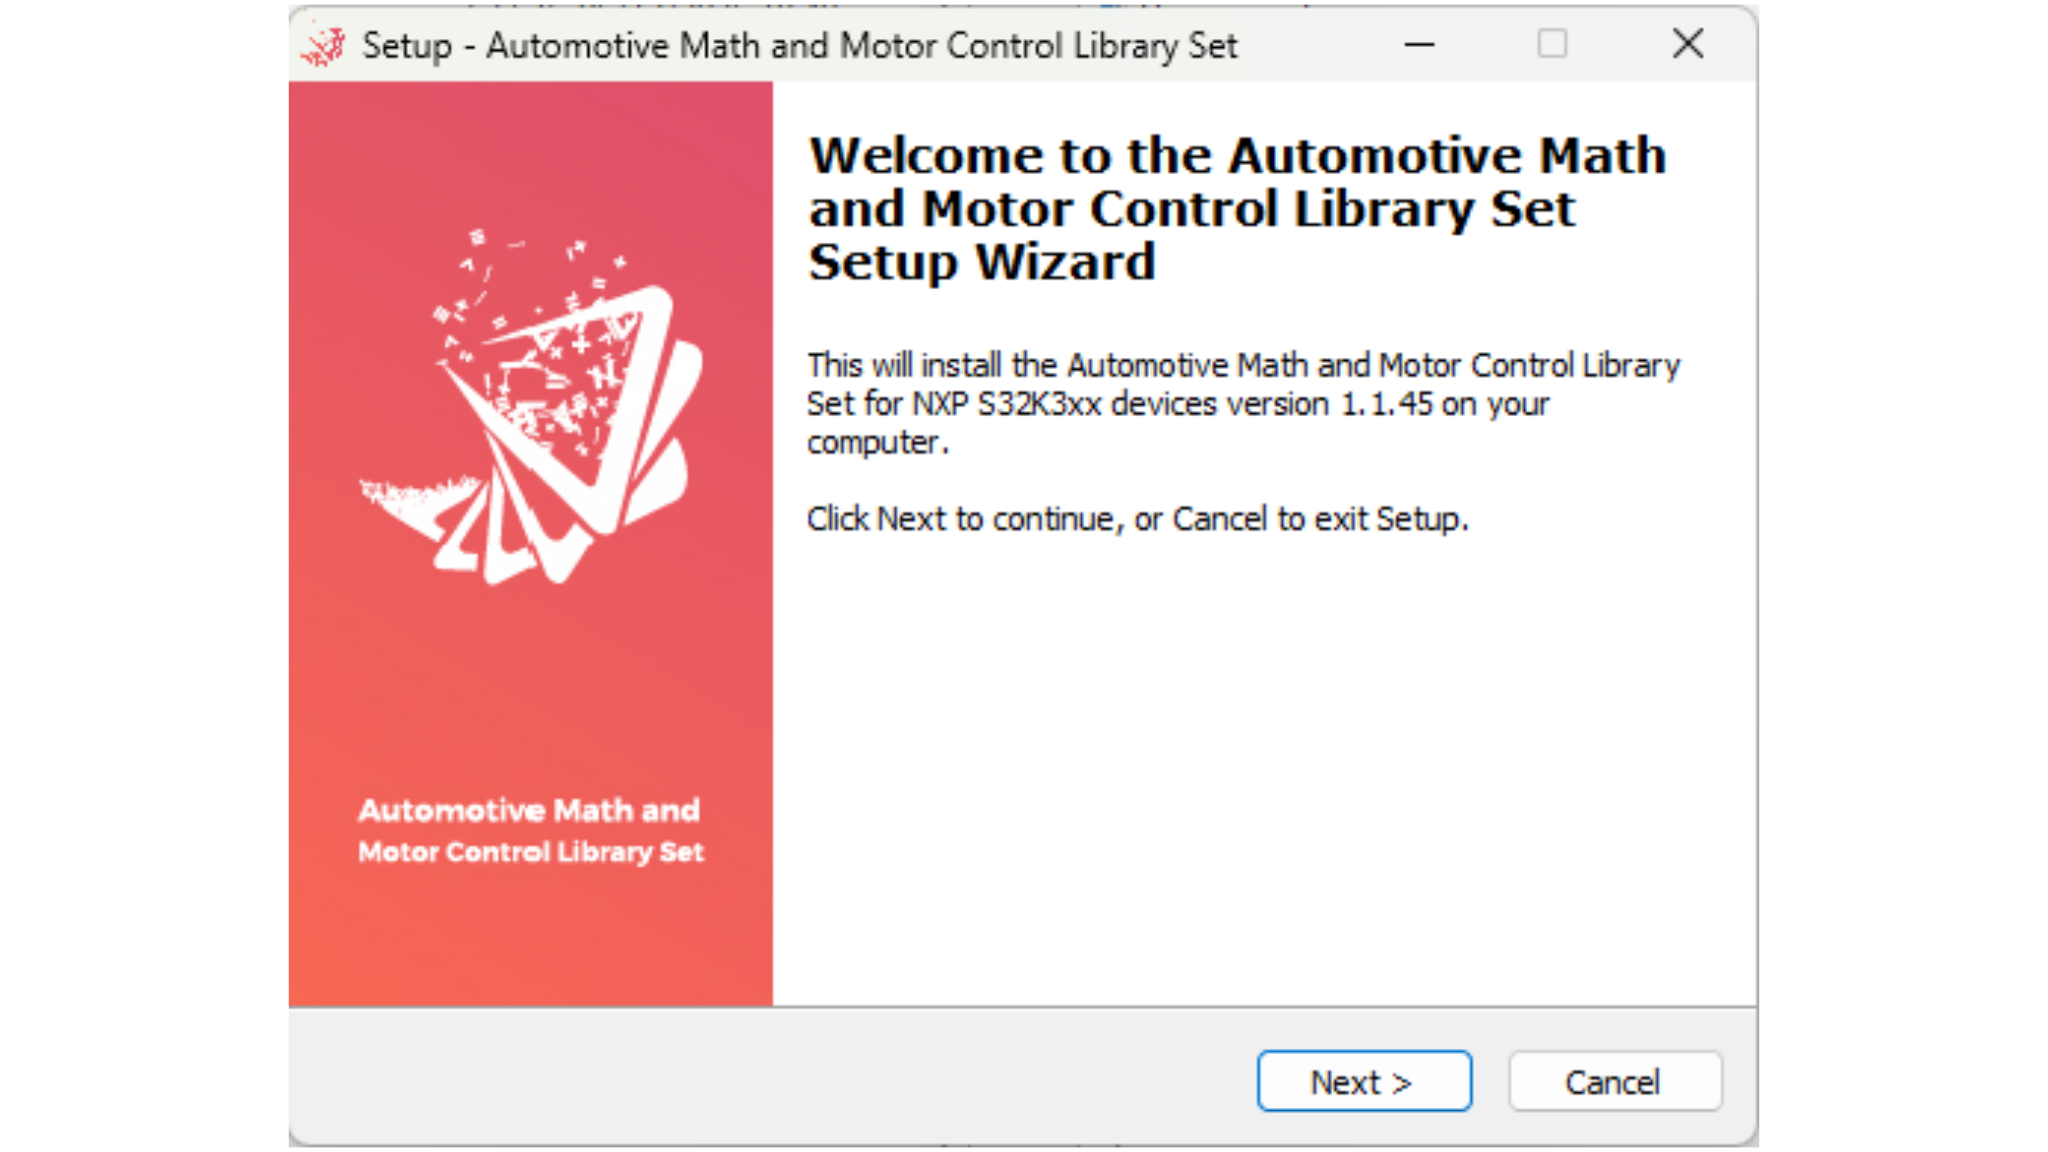Click the Next > button
Viewport: 2048px width, 1152px height.
[x=1364, y=1081]
